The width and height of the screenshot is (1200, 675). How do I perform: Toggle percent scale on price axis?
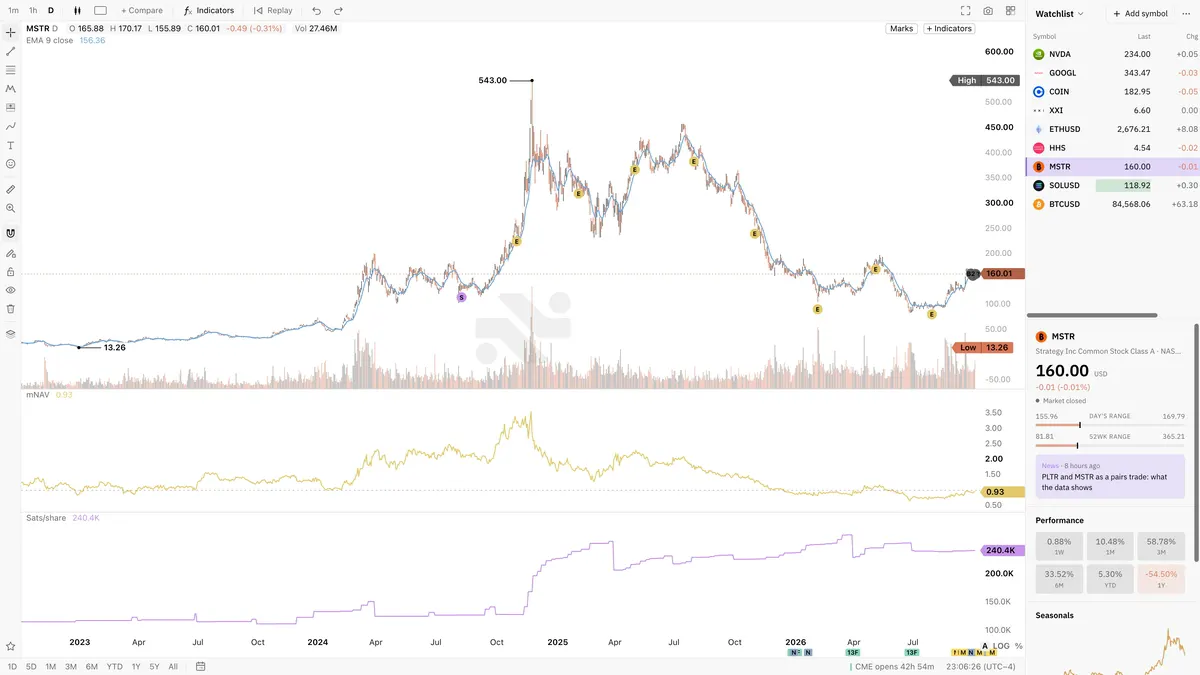coord(1019,646)
